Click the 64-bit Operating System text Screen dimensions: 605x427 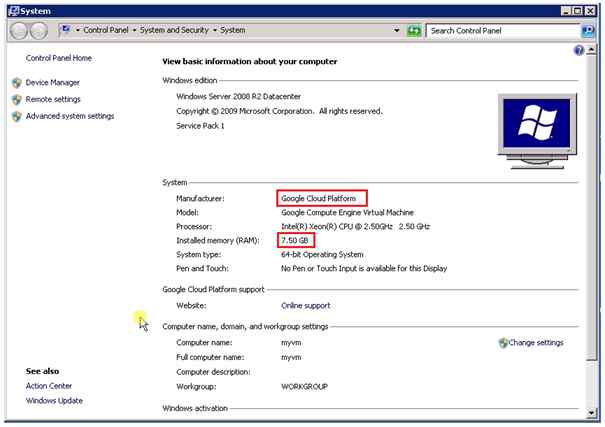(x=322, y=255)
